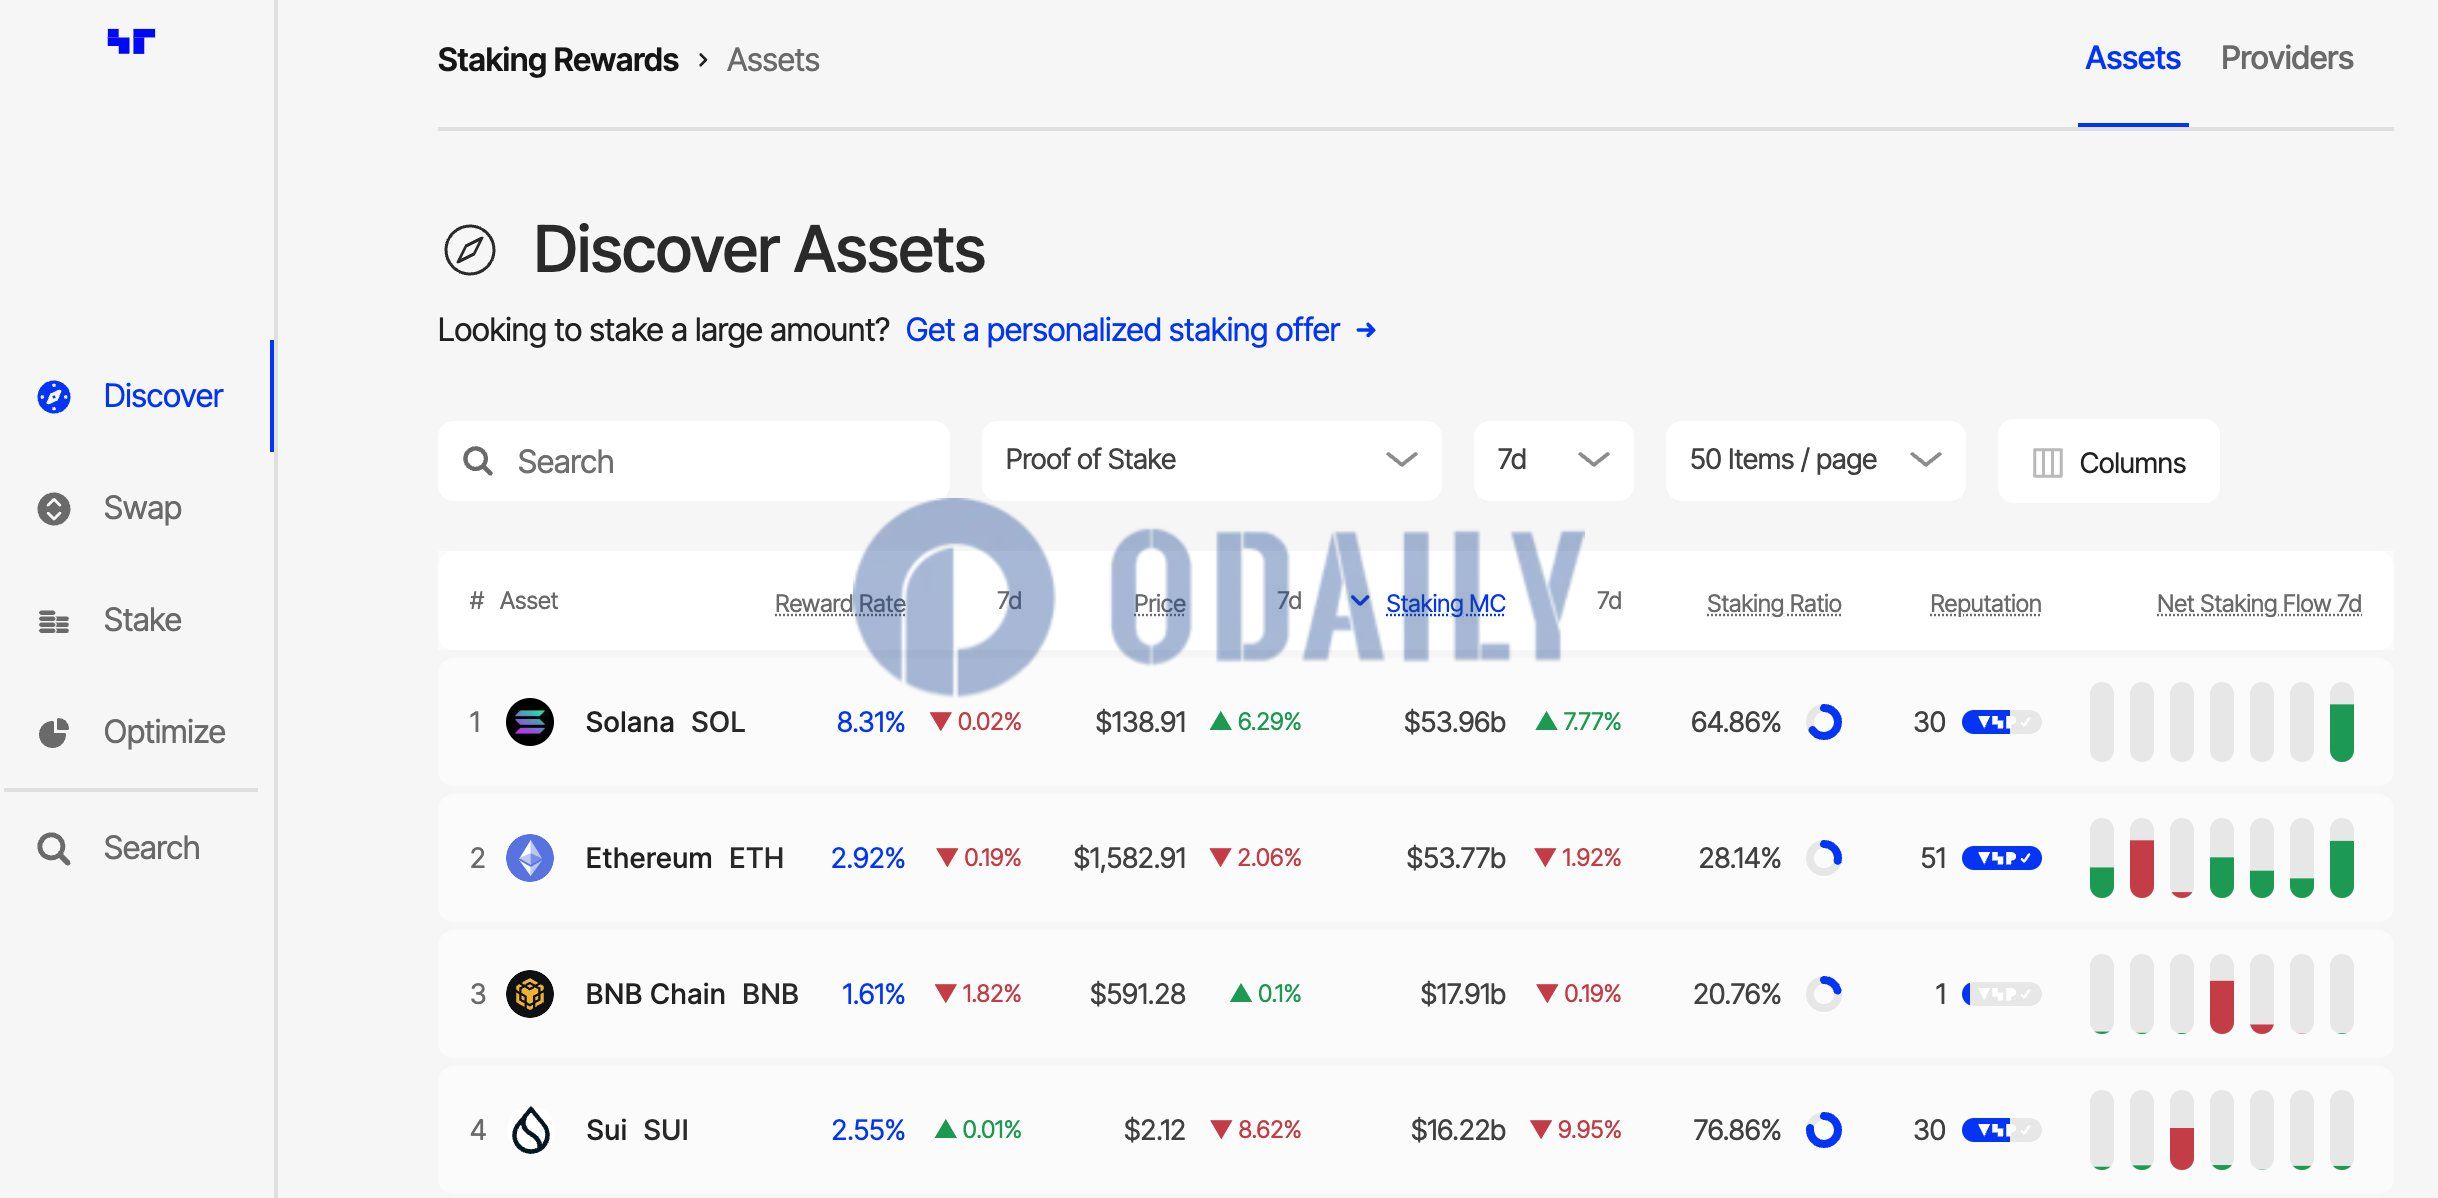Click the sidebar Search magnifier icon
2438x1198 pixels.
pyautogui.click(x=54, y=849)
